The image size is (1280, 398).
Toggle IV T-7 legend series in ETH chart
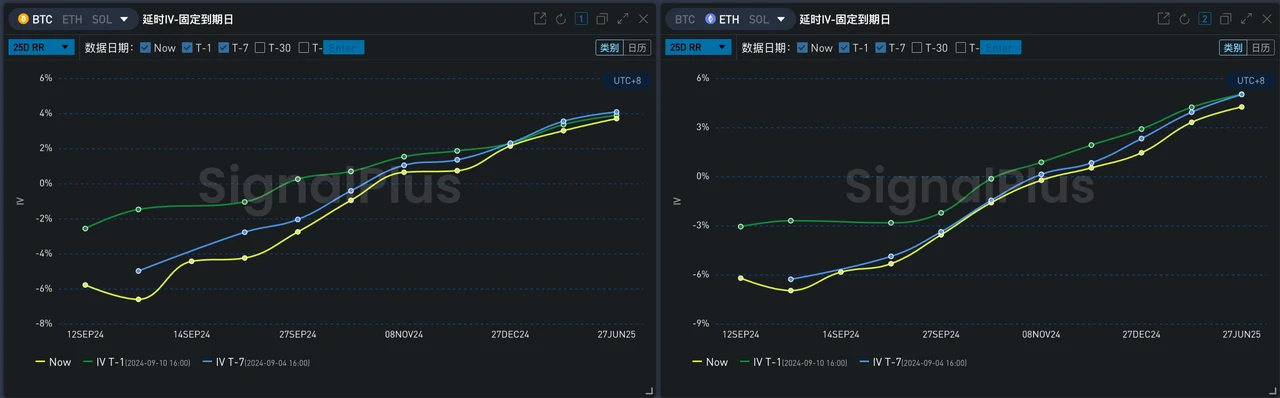click(913, 362)
